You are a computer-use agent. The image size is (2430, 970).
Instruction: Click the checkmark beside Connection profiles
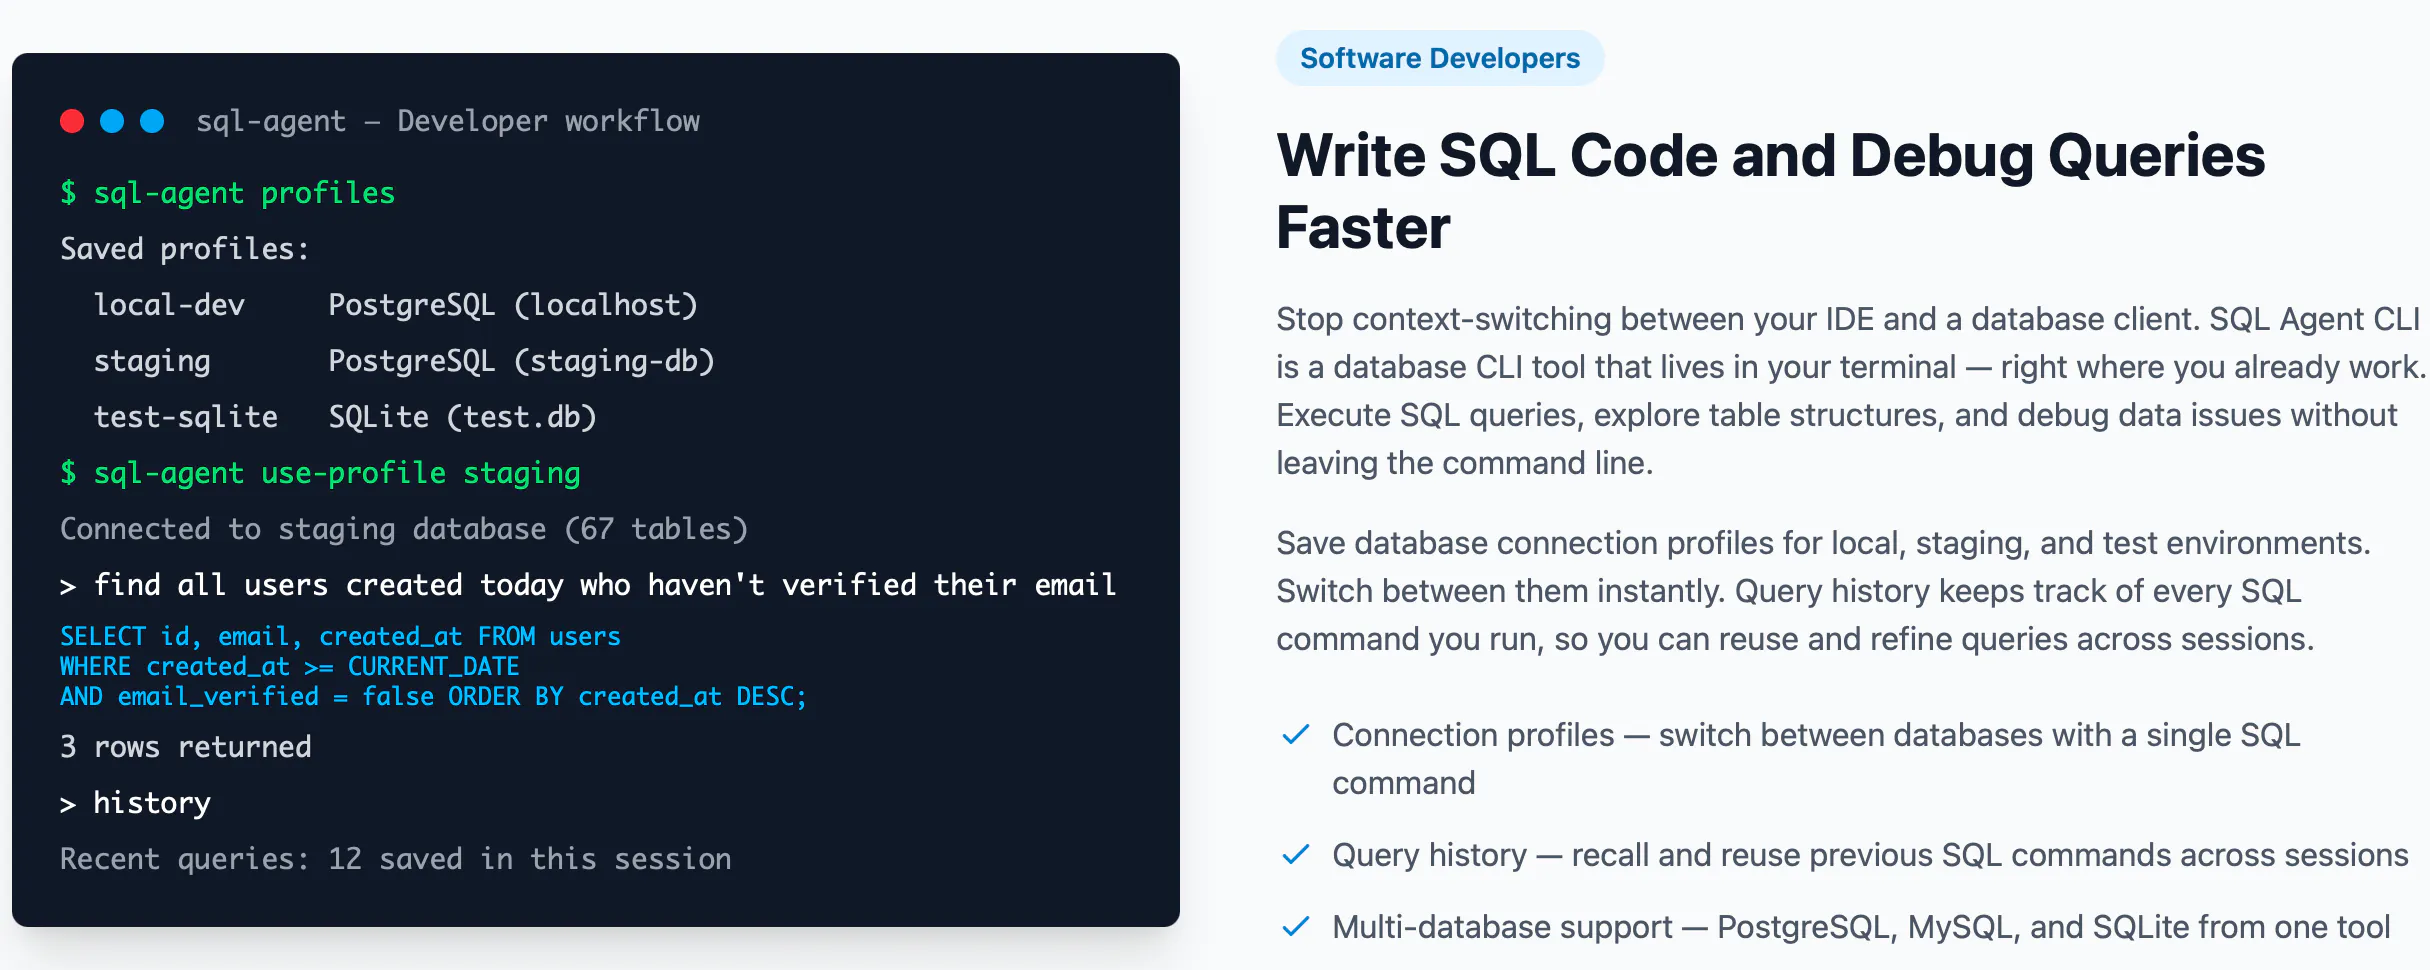1296,735
